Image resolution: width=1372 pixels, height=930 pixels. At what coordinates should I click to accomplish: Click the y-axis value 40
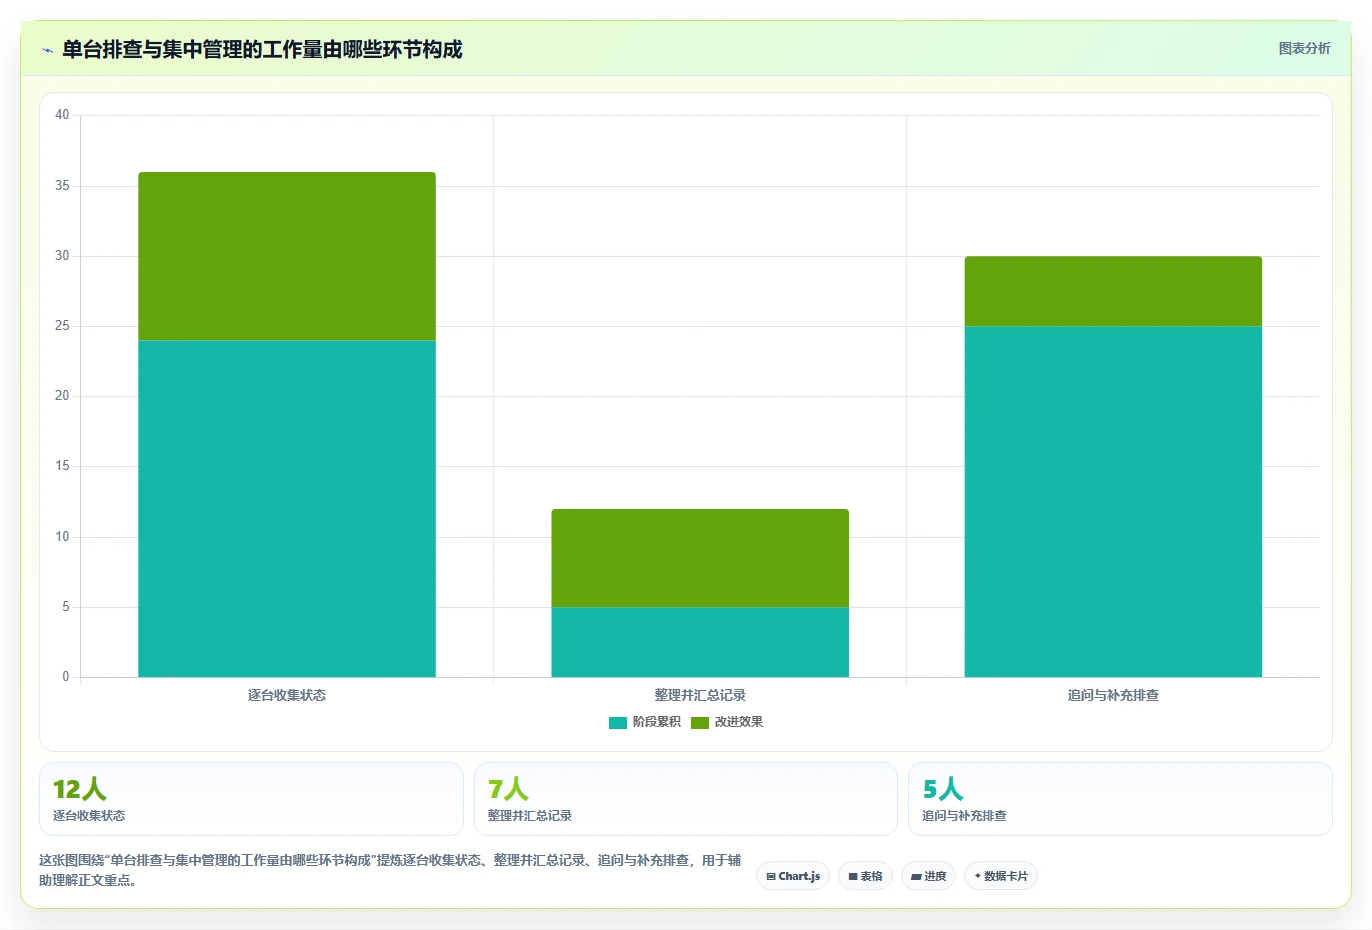click(x=62, y=115)
